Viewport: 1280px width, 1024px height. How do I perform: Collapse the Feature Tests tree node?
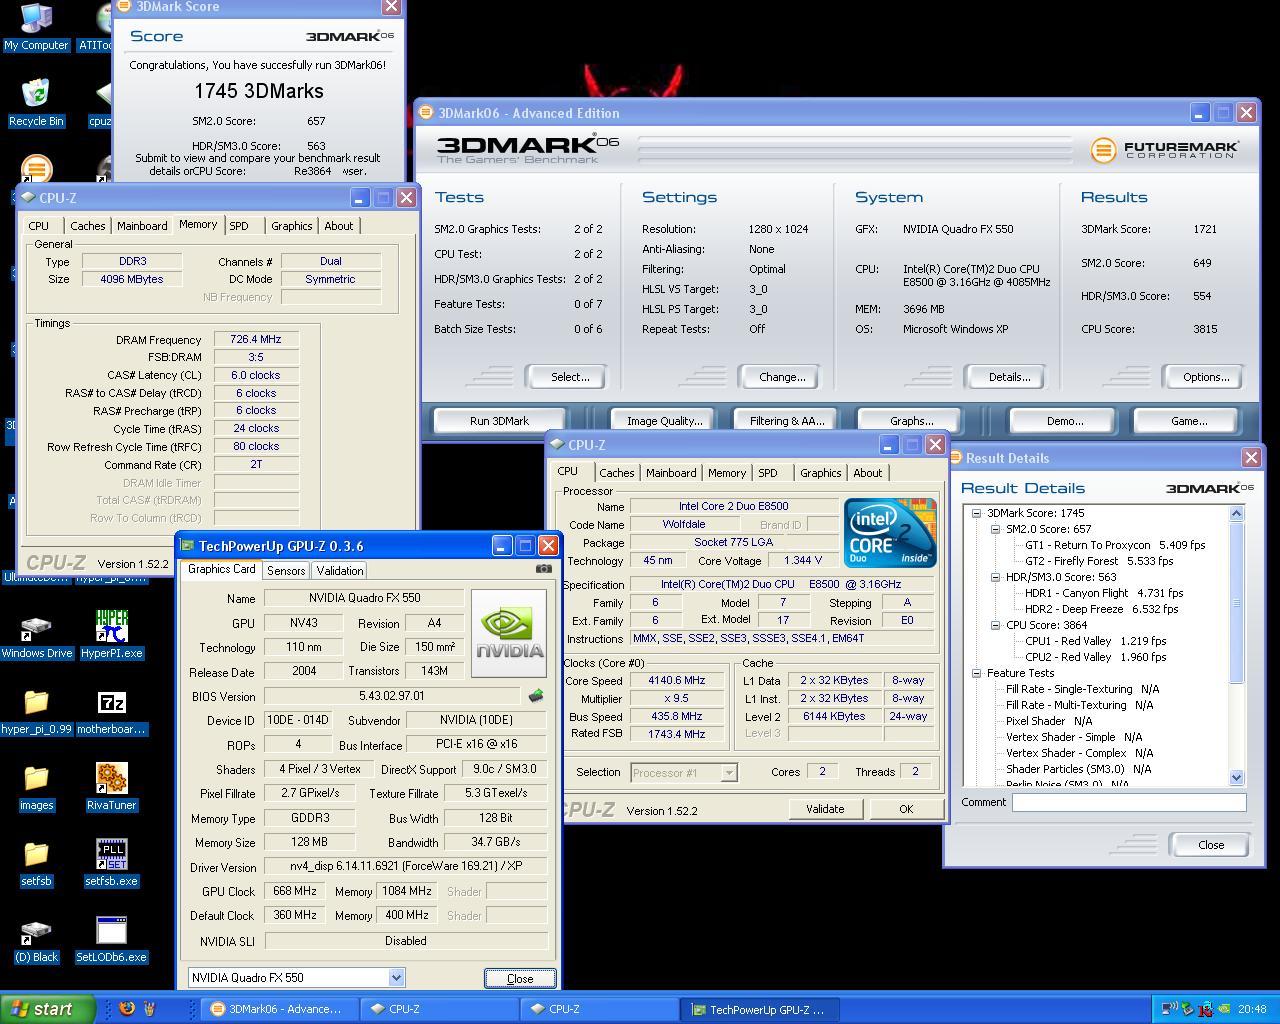[x=976, y=673]
